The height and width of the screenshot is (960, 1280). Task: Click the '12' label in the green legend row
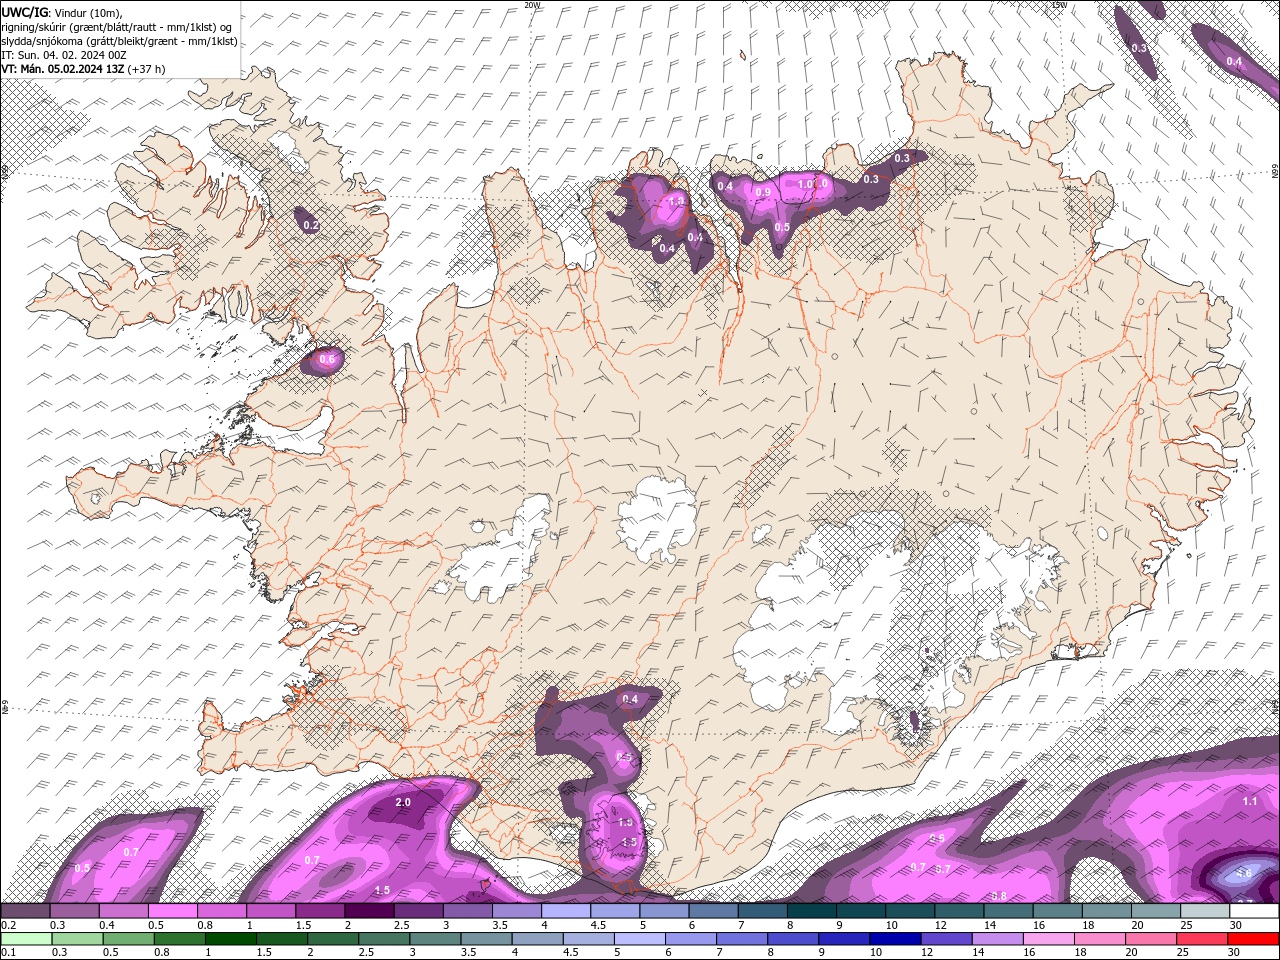(x=927, y=952)
